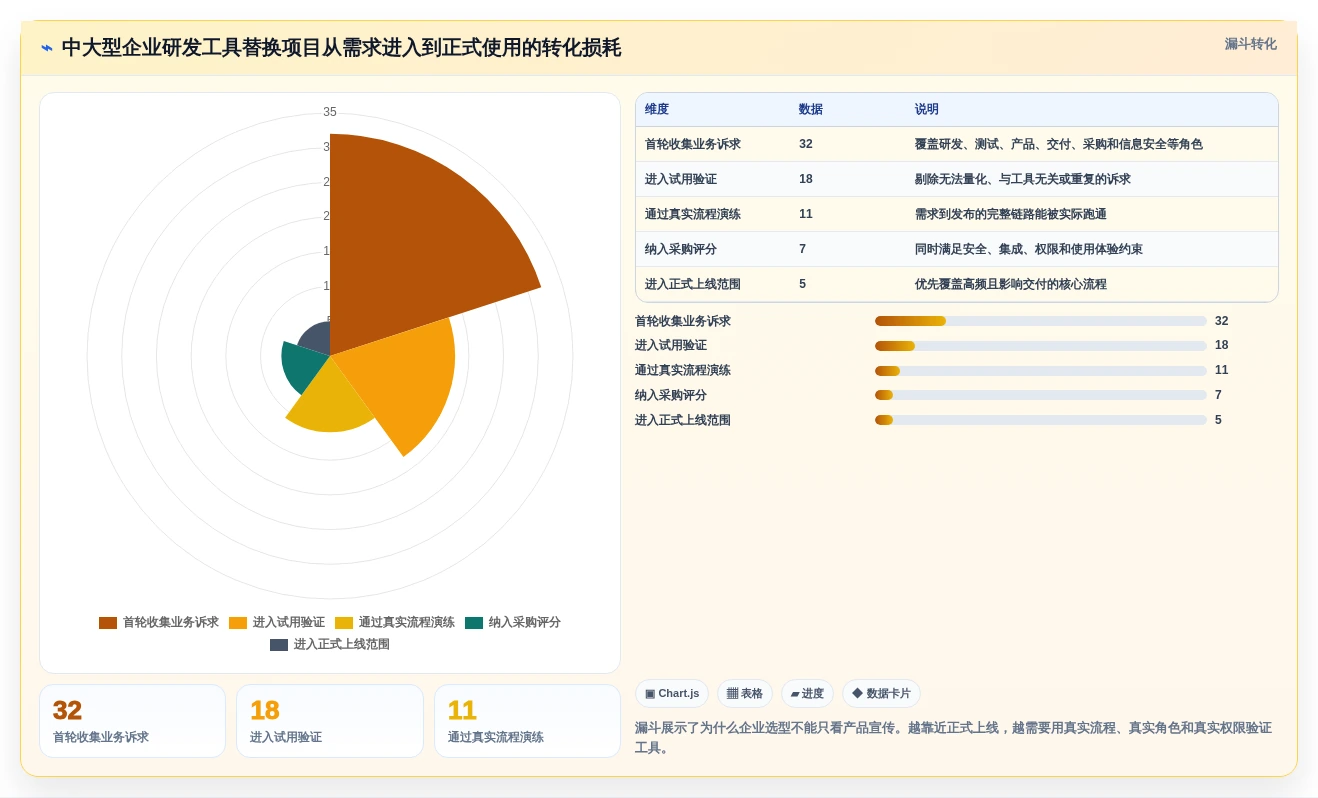Click the Chart.js chip
The width and height of the screenshot is (1318, 798).
pos(672,694)
